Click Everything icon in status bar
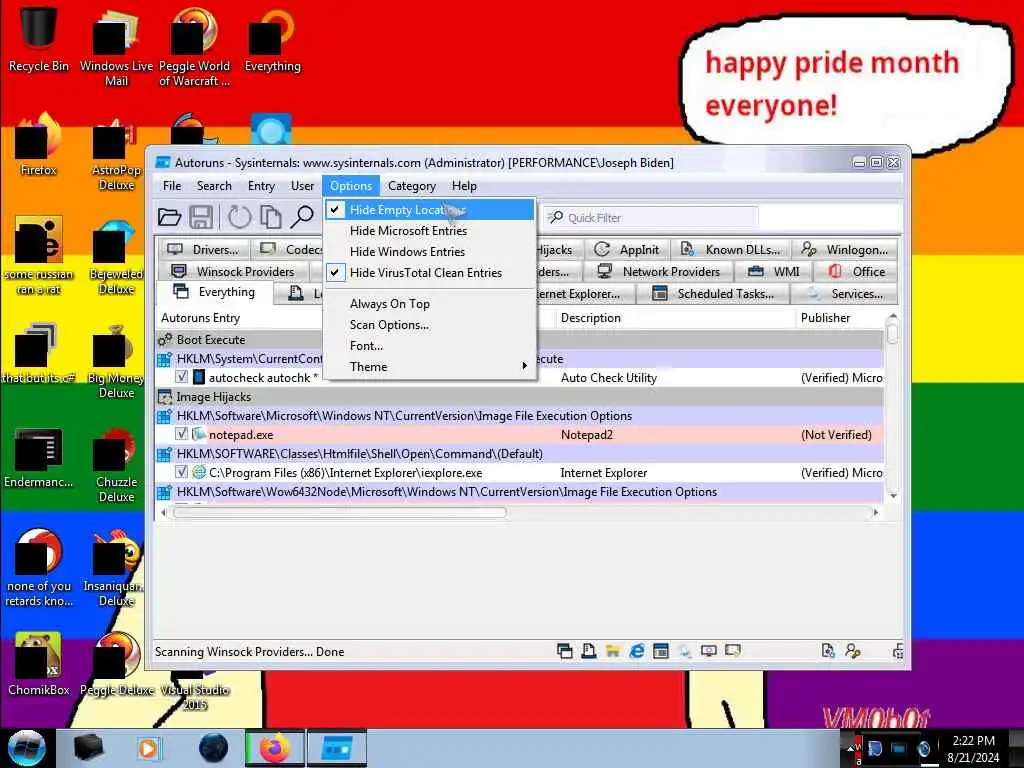The height and width of the screenshot is (768, 1024). coord(565,650)
